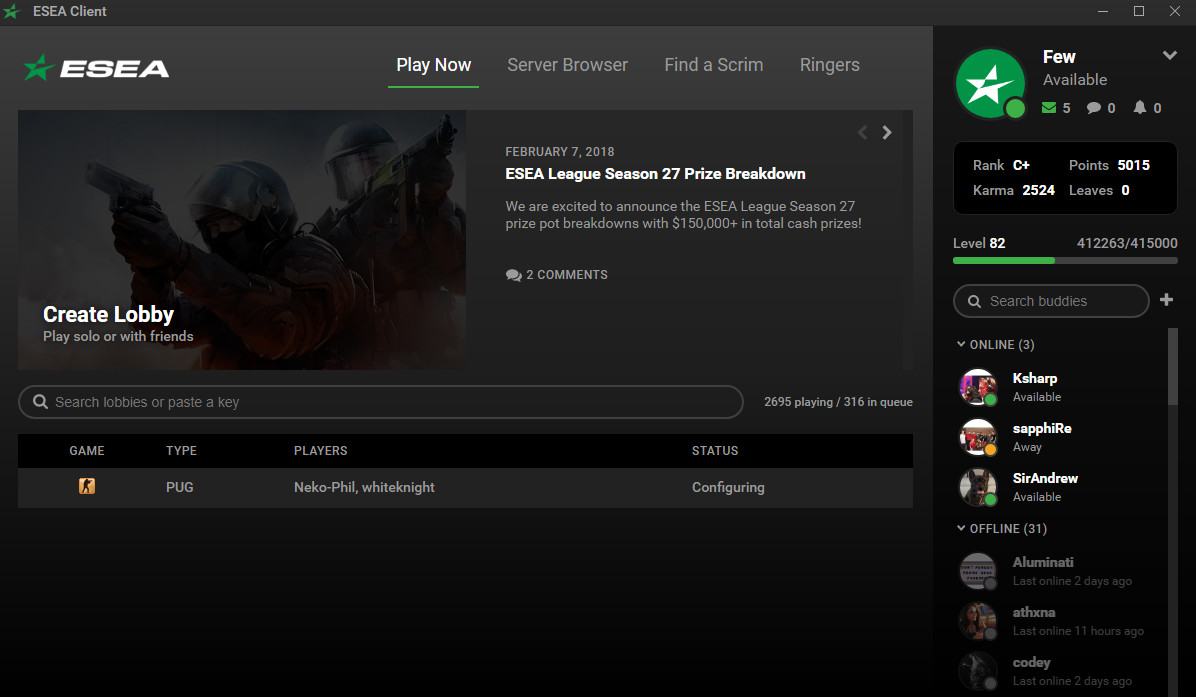The image size is (1196, 697).
Task: Click the Counter-Strike game icon in PUG row
Action: (87, 487)
